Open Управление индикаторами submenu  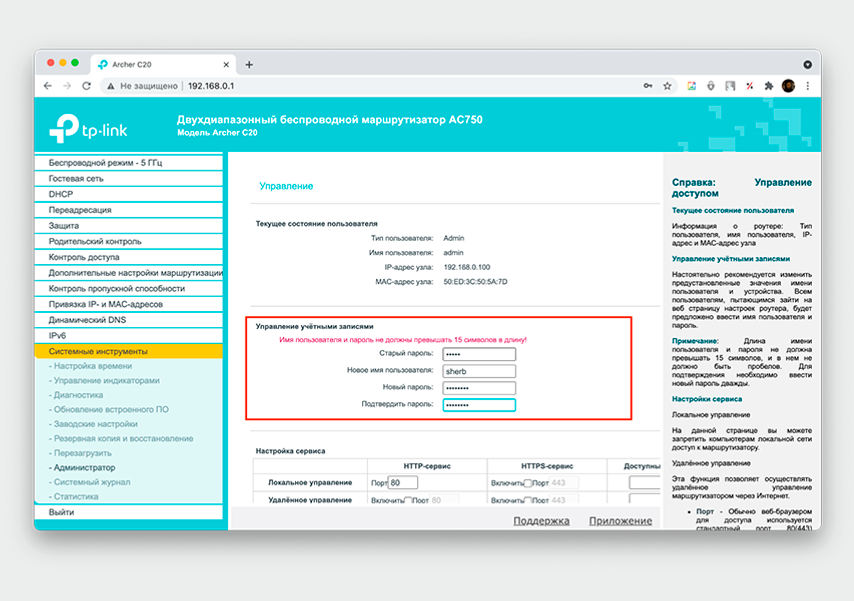coord(106,381)
